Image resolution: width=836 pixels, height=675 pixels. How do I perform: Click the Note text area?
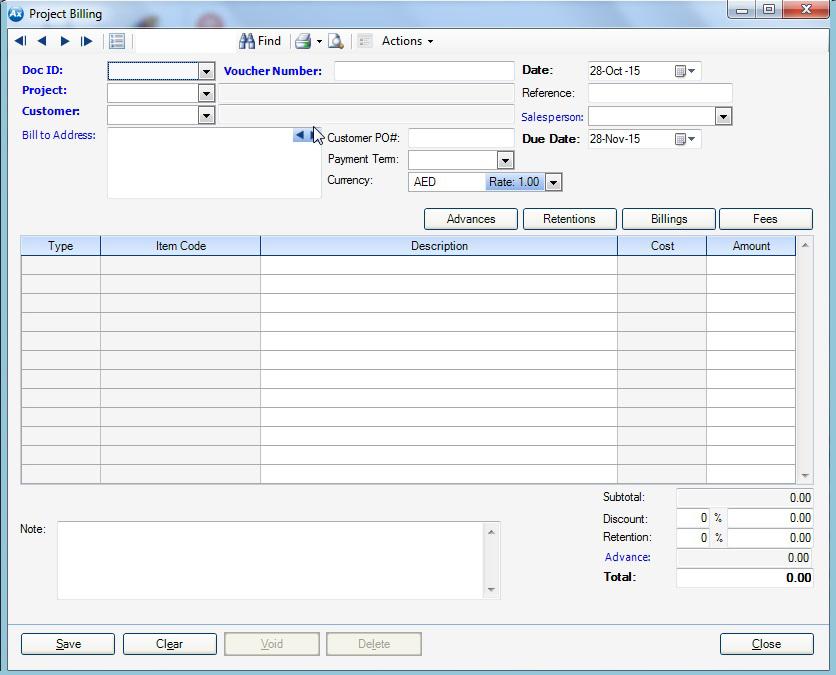pyautogui.click(x=270, y=560)
